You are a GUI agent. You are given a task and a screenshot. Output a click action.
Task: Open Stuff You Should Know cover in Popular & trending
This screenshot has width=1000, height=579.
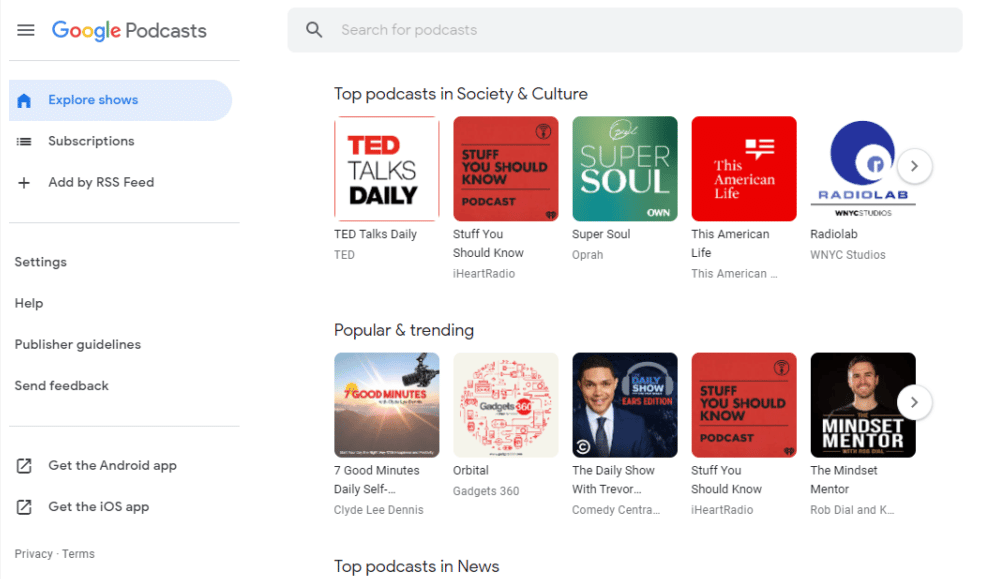pos(744,405)
